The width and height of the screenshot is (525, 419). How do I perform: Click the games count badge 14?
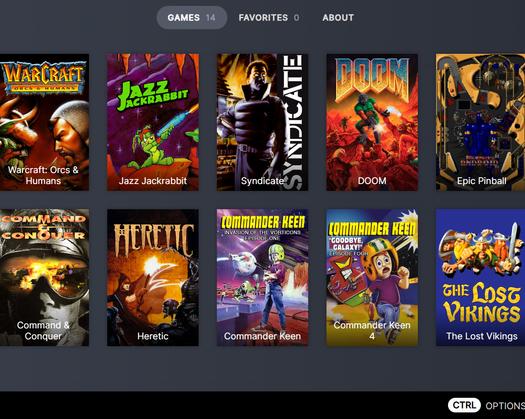[211, 17]
